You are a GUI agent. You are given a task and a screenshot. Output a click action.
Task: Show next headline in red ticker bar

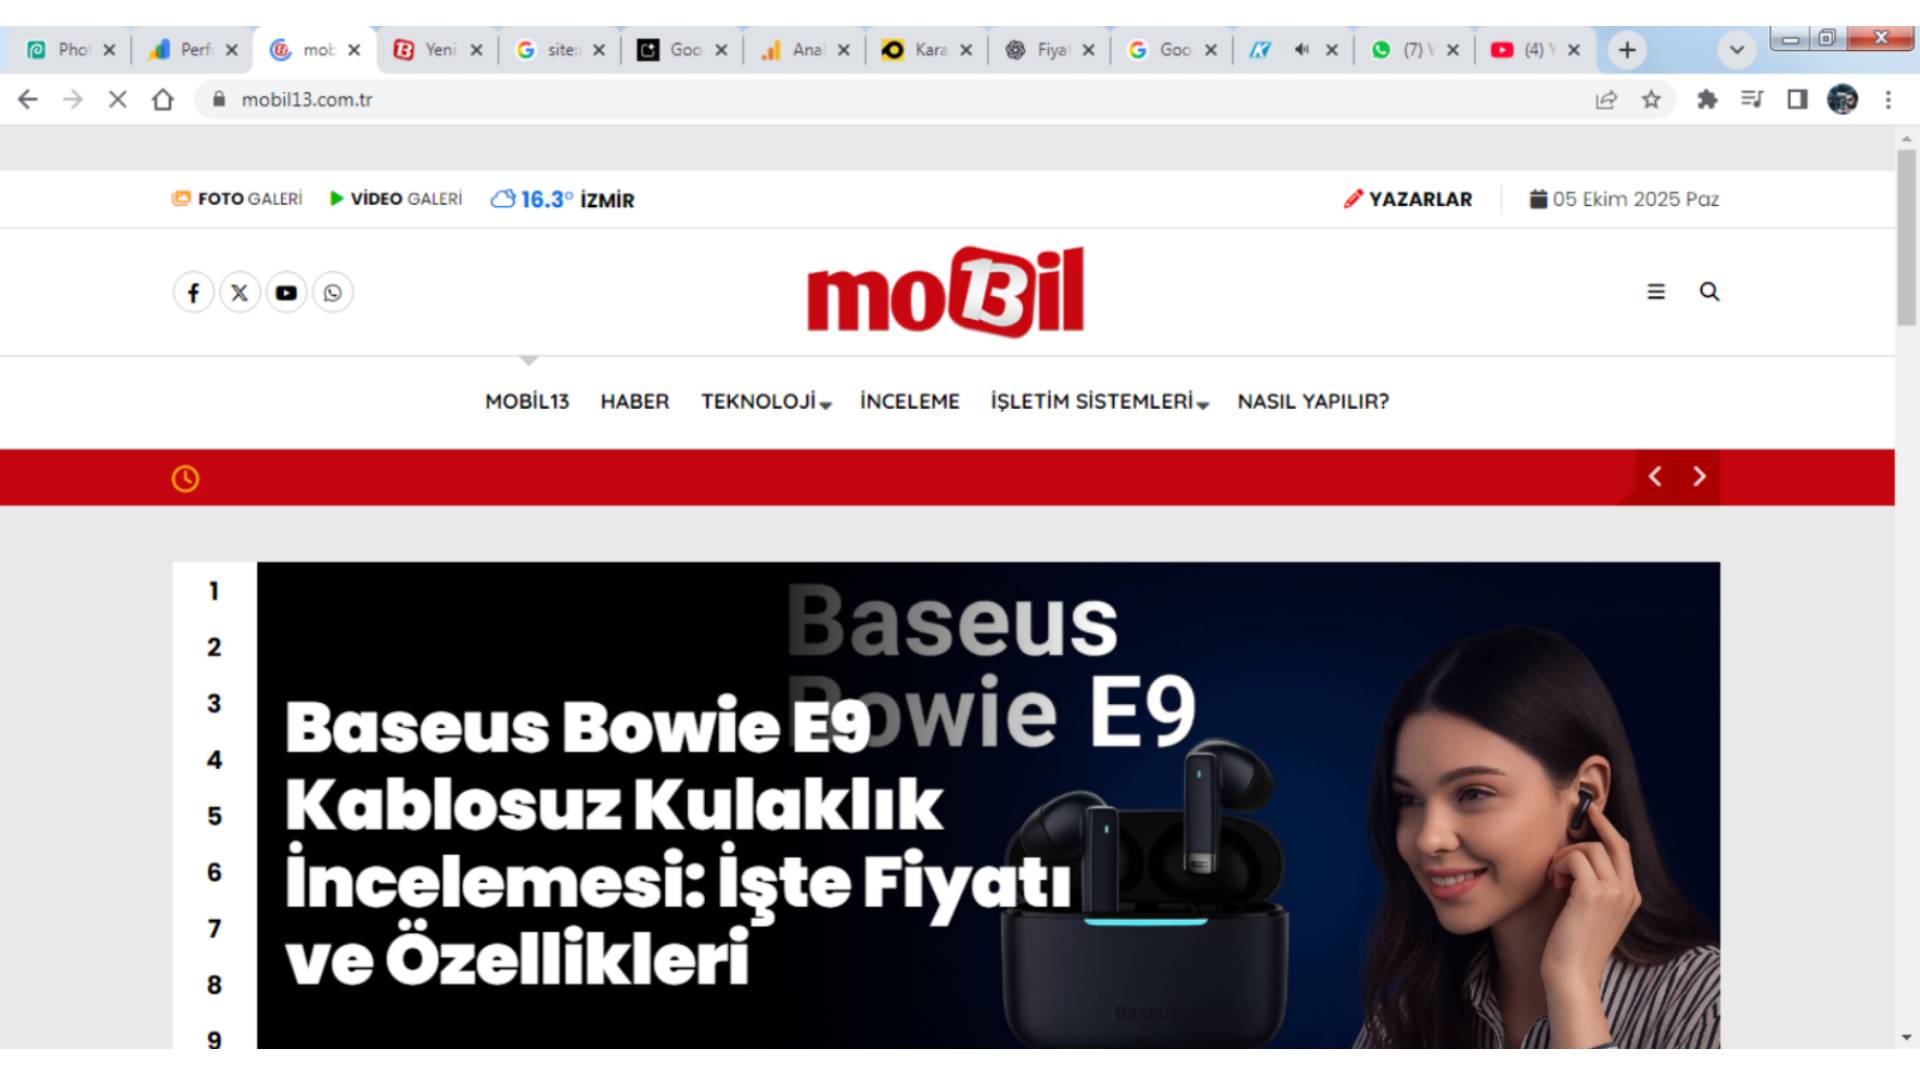tap(1699, 477)
